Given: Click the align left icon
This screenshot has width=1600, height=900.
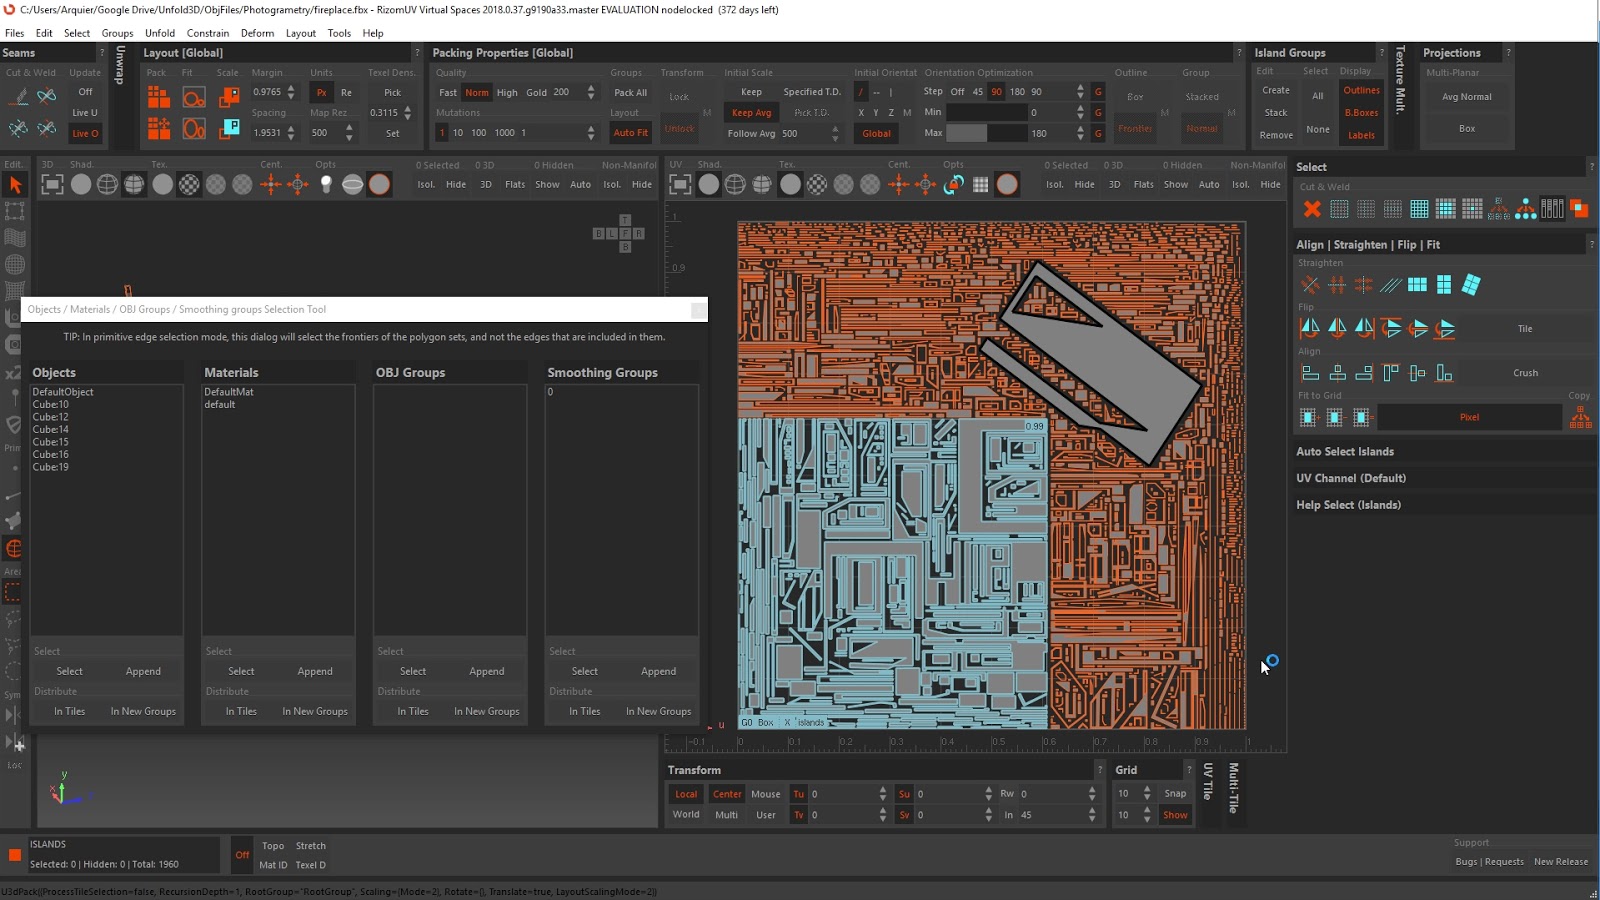Looking at the screenshot, I should coord(1310,373).
